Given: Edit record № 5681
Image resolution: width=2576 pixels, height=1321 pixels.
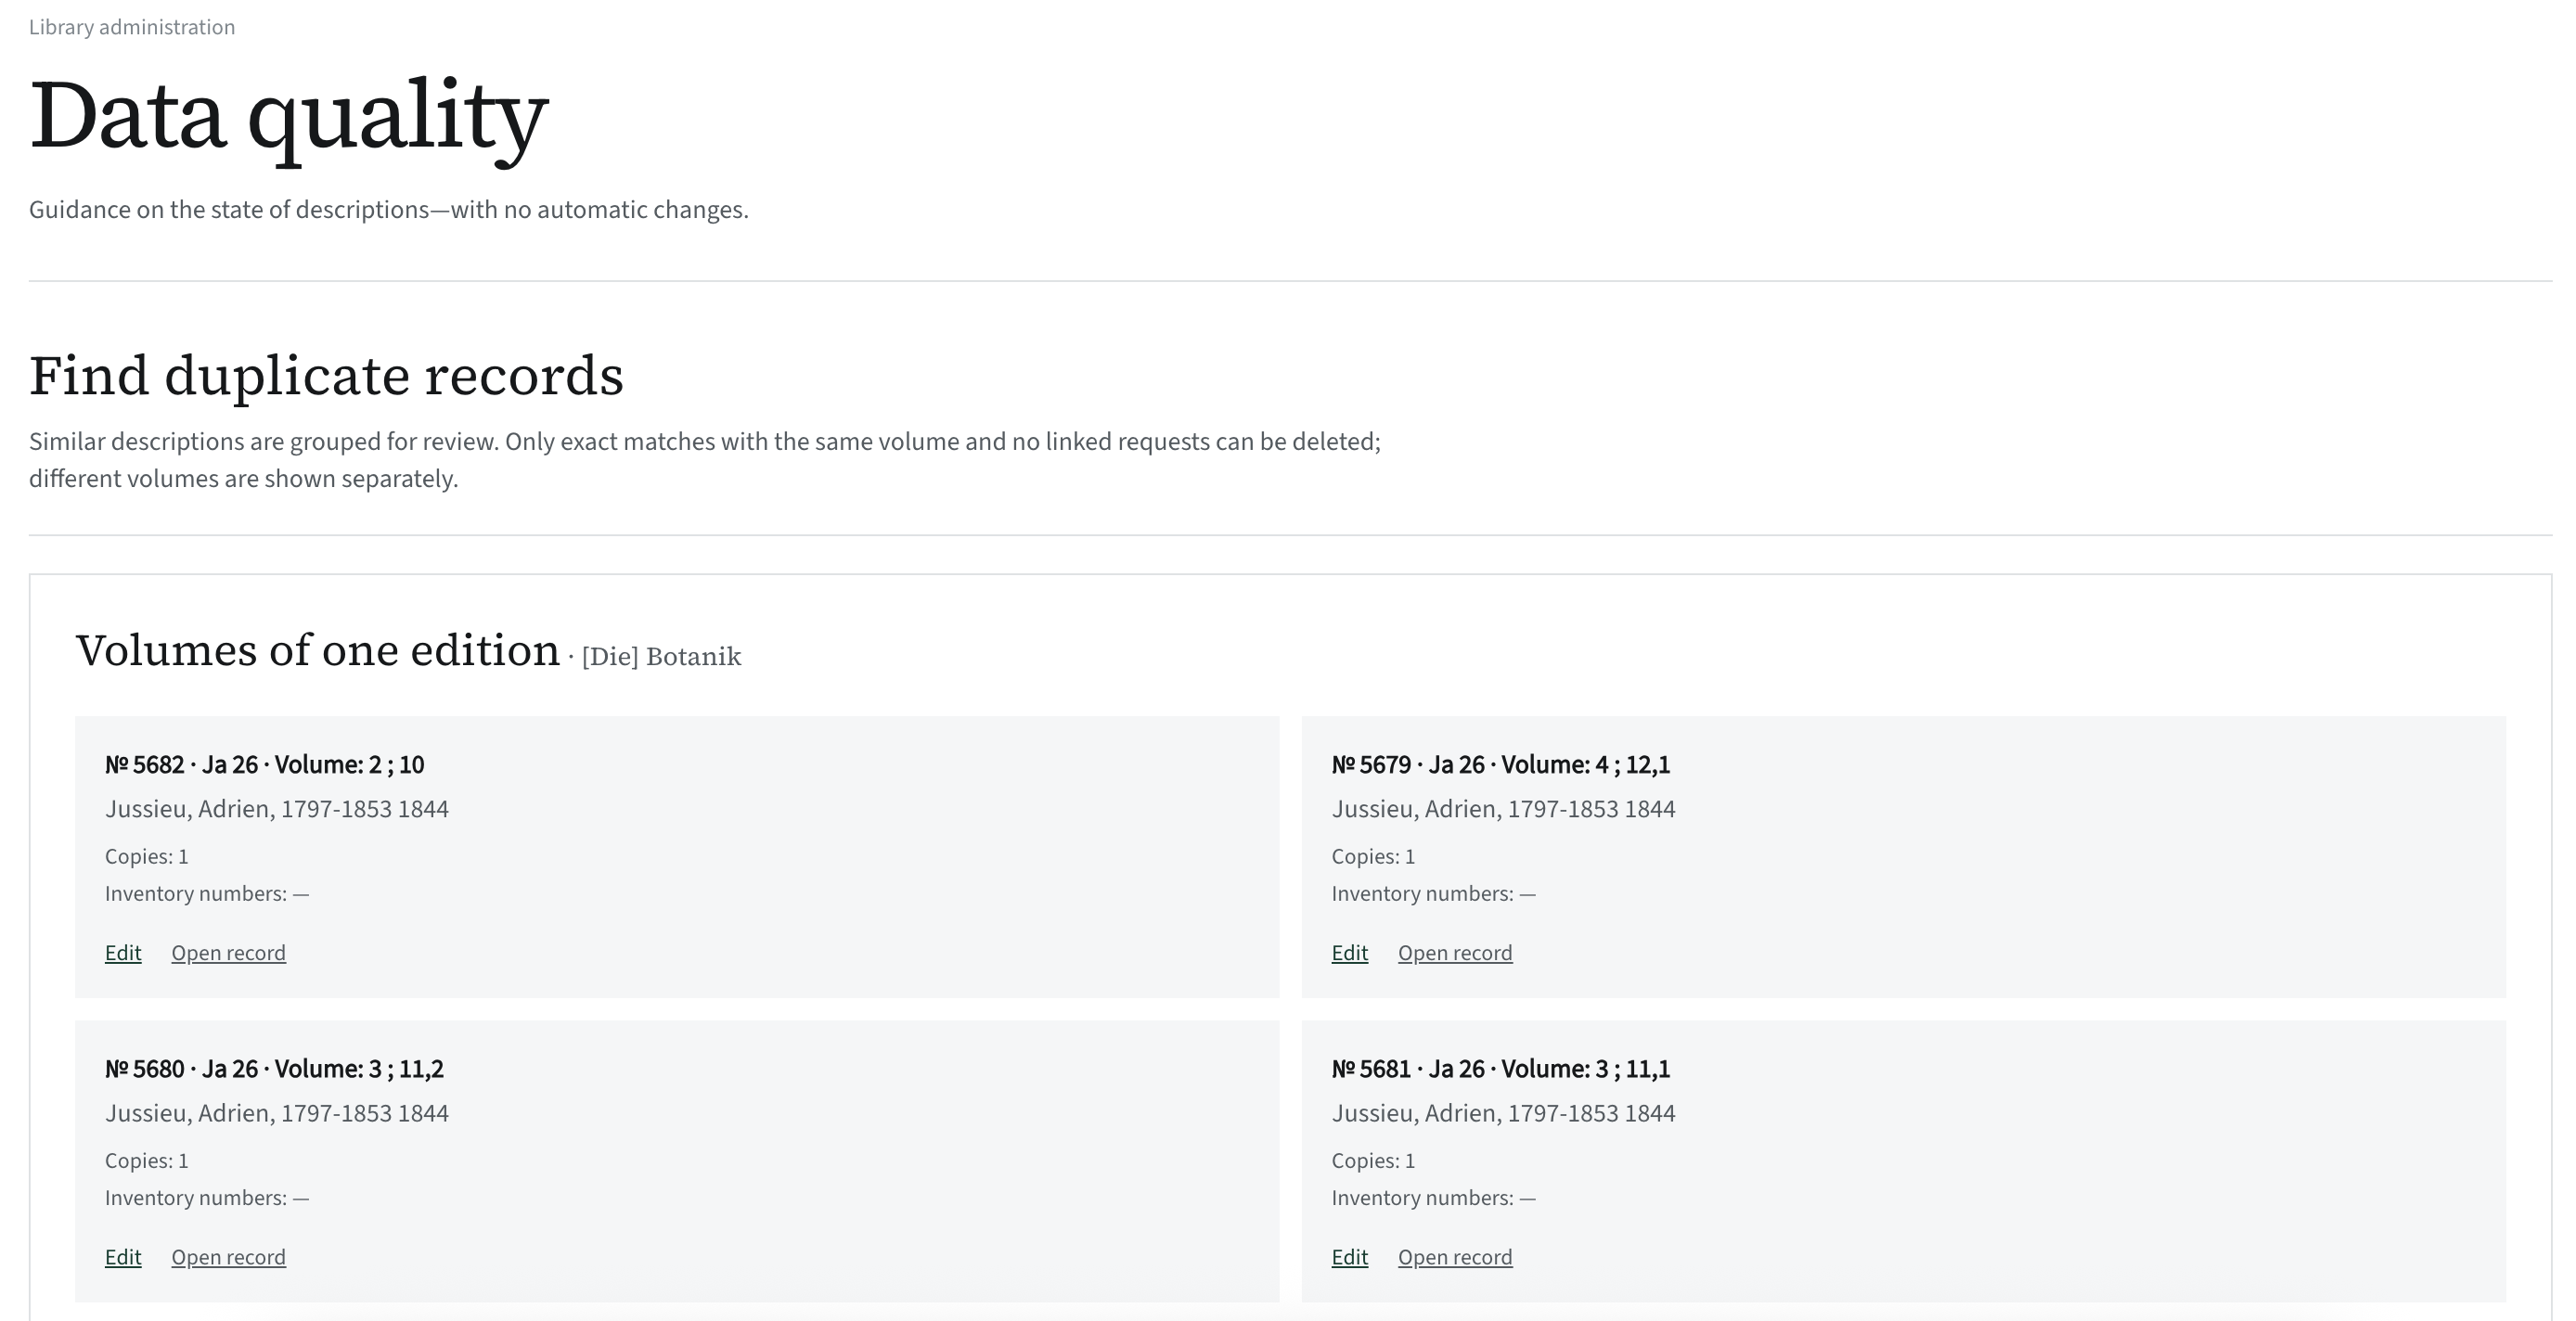Looking at the screenshot, I should click(1349, 1257).
